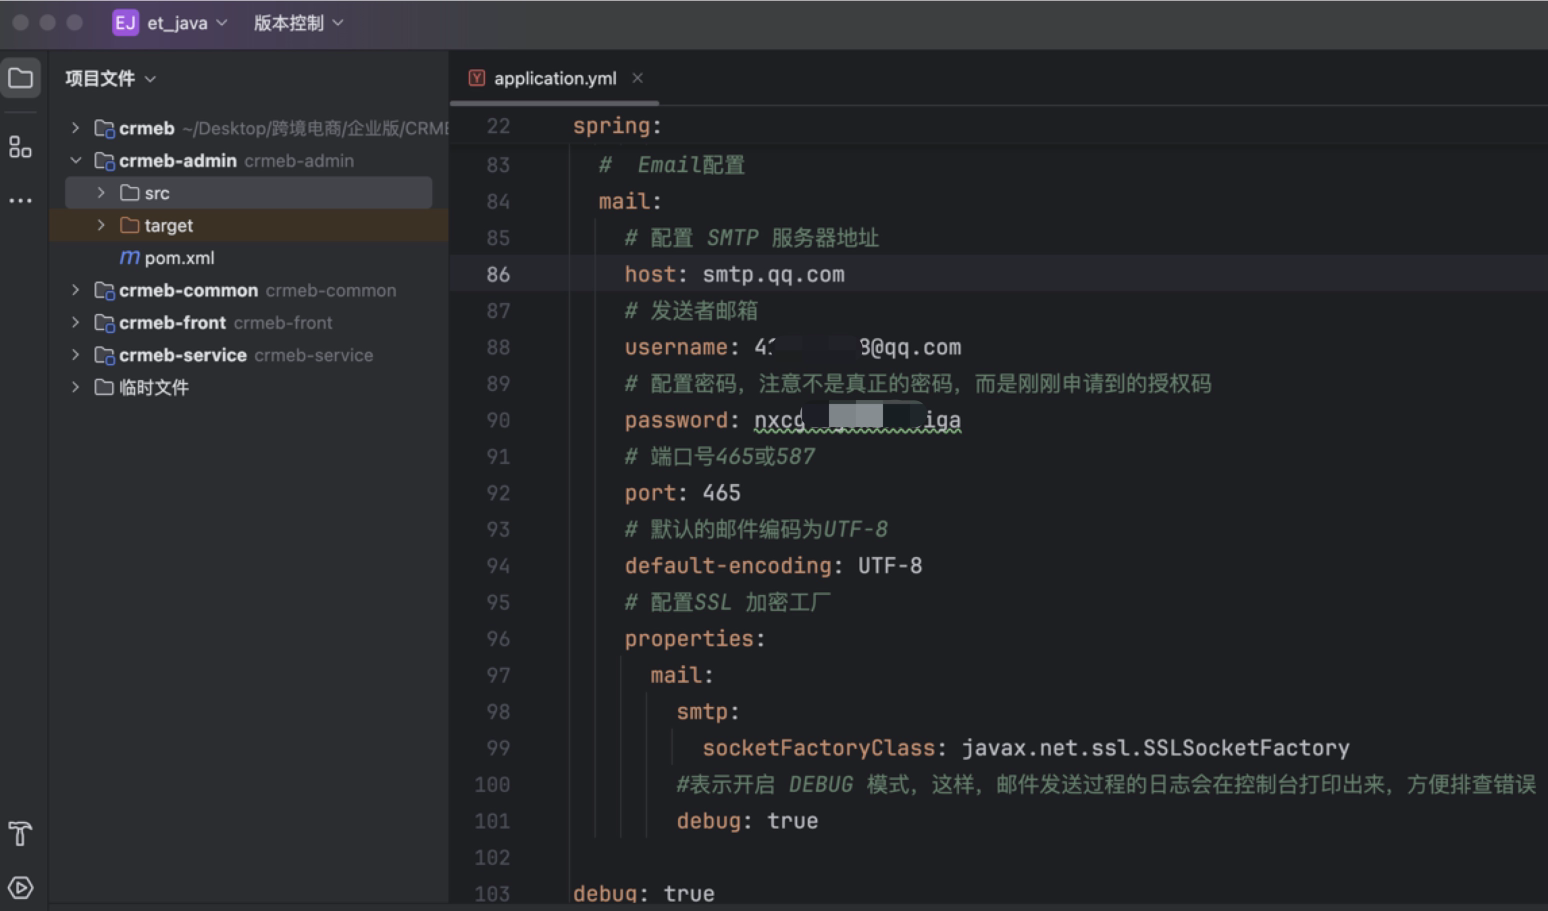The width and height of the screenshot is (1548, 911).
Task: Open the et_java project dropdown
Action: pyautogui.click(x=187, y=22)
